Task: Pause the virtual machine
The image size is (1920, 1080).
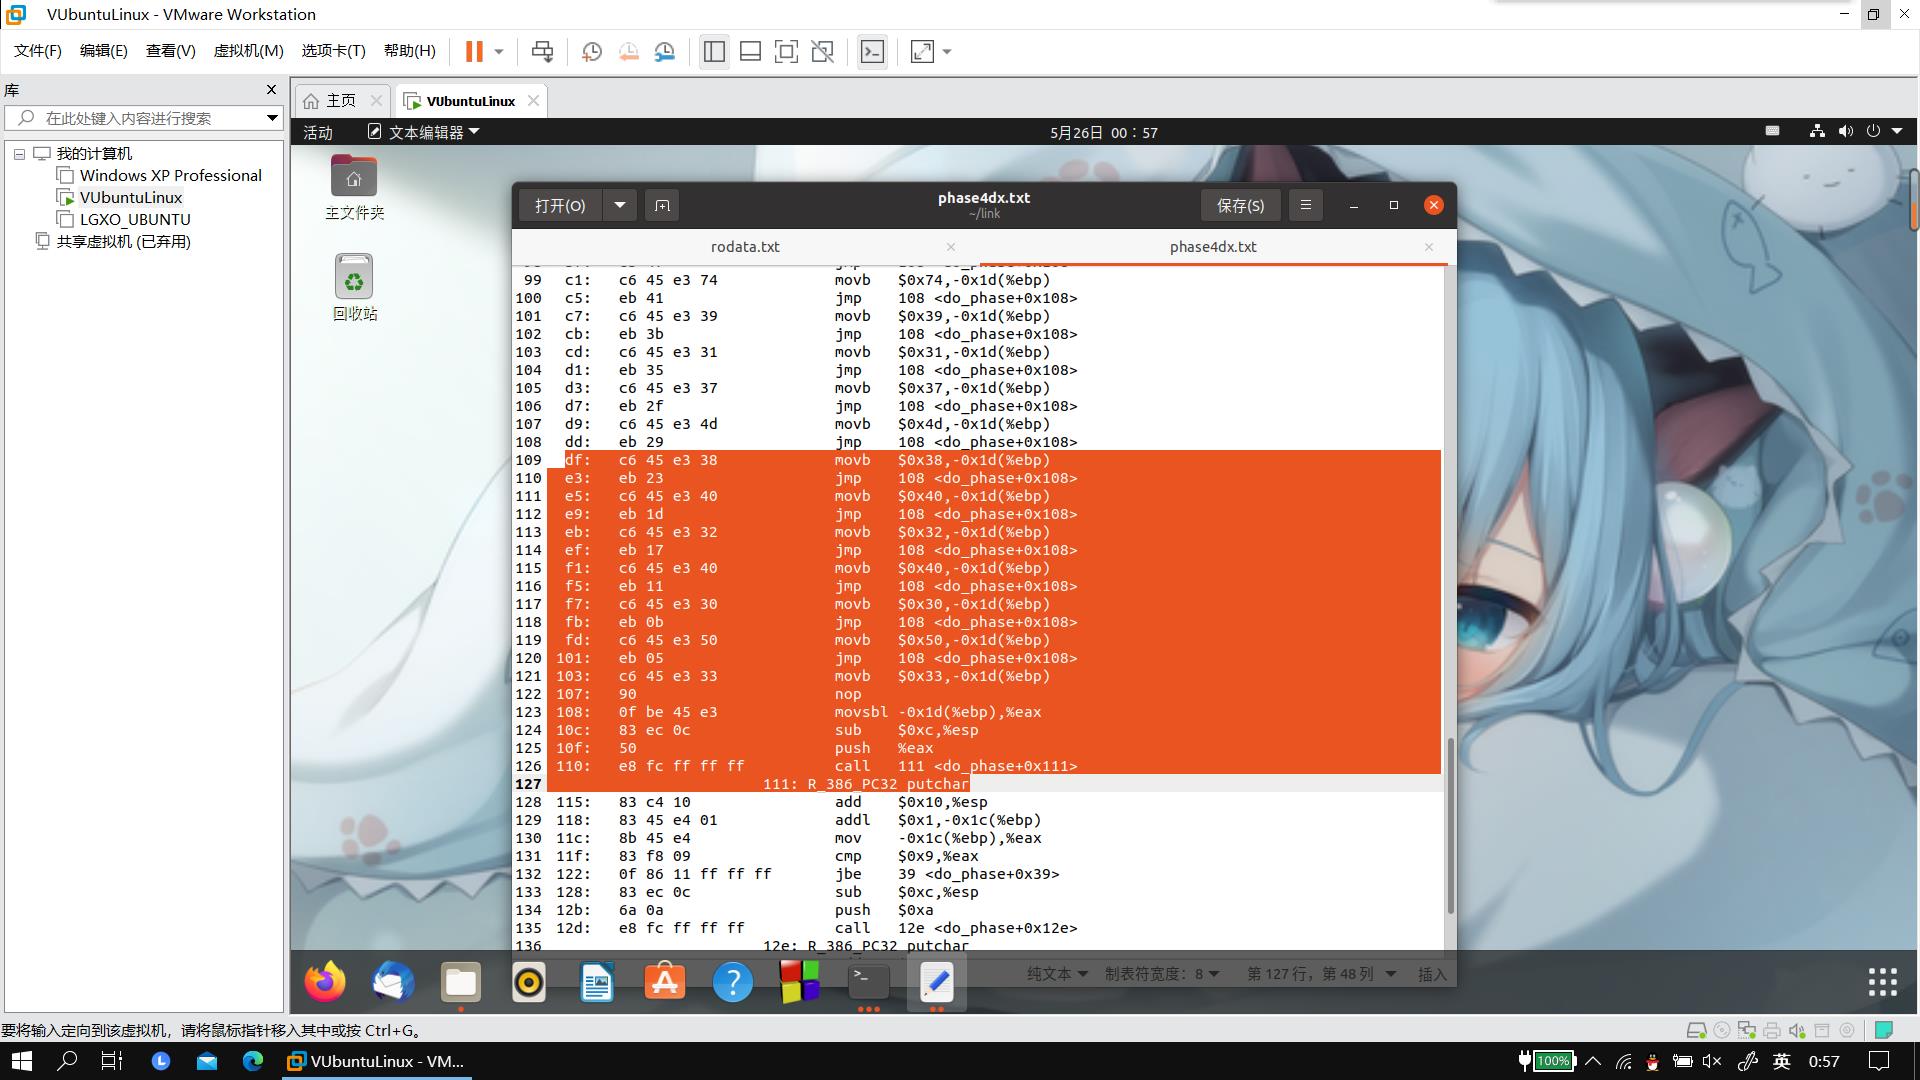Action: (x=474, y=52)
